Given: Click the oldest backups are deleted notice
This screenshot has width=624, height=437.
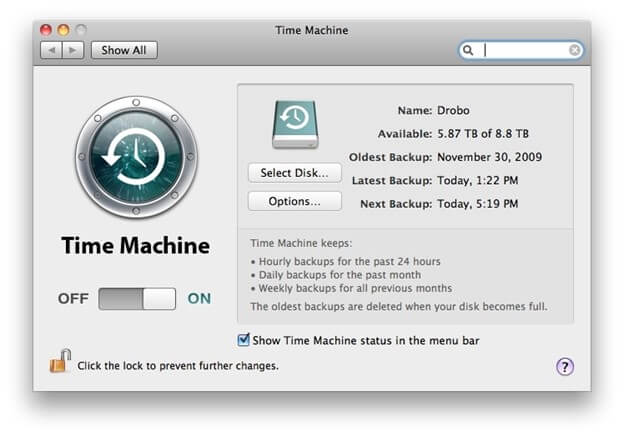Looking at the screenshot, I should [x=399, y=306].
